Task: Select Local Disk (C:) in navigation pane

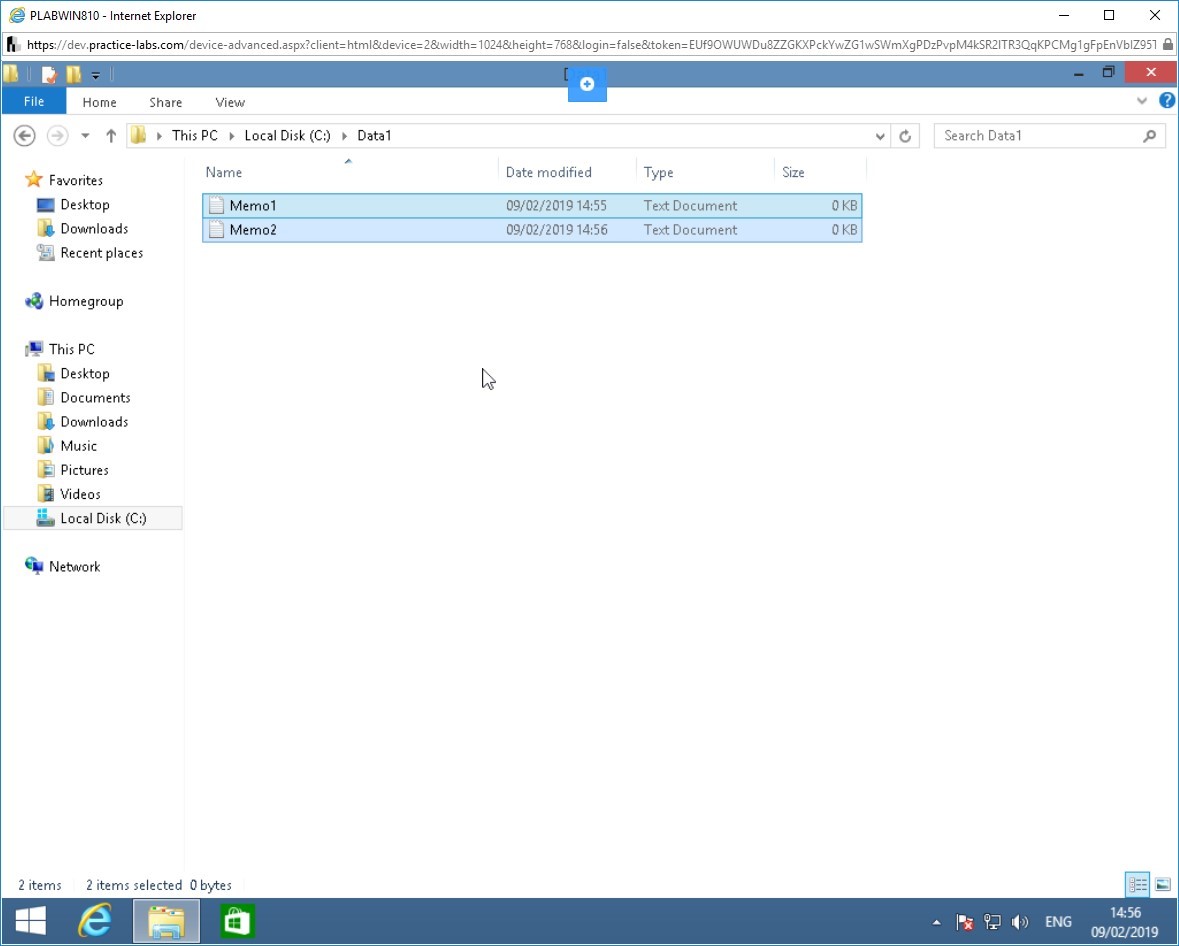Action: pos(93,518)
